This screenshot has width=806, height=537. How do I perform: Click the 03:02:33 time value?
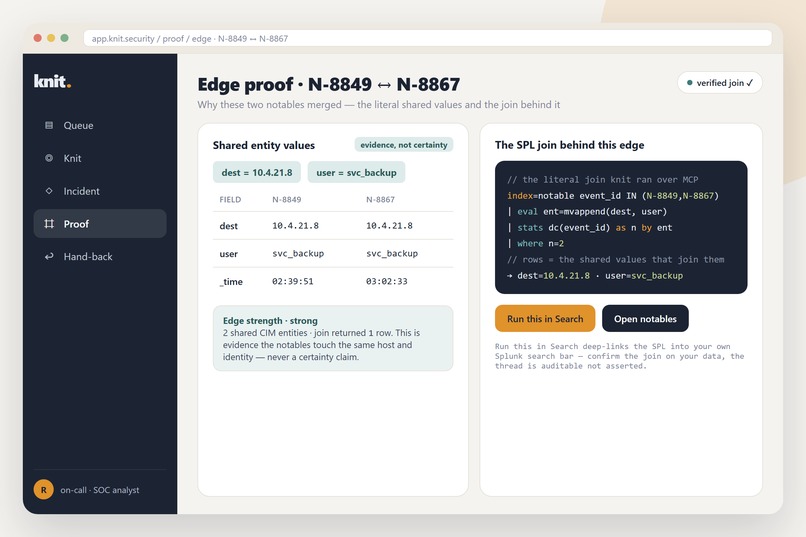[x=387, y=282]
